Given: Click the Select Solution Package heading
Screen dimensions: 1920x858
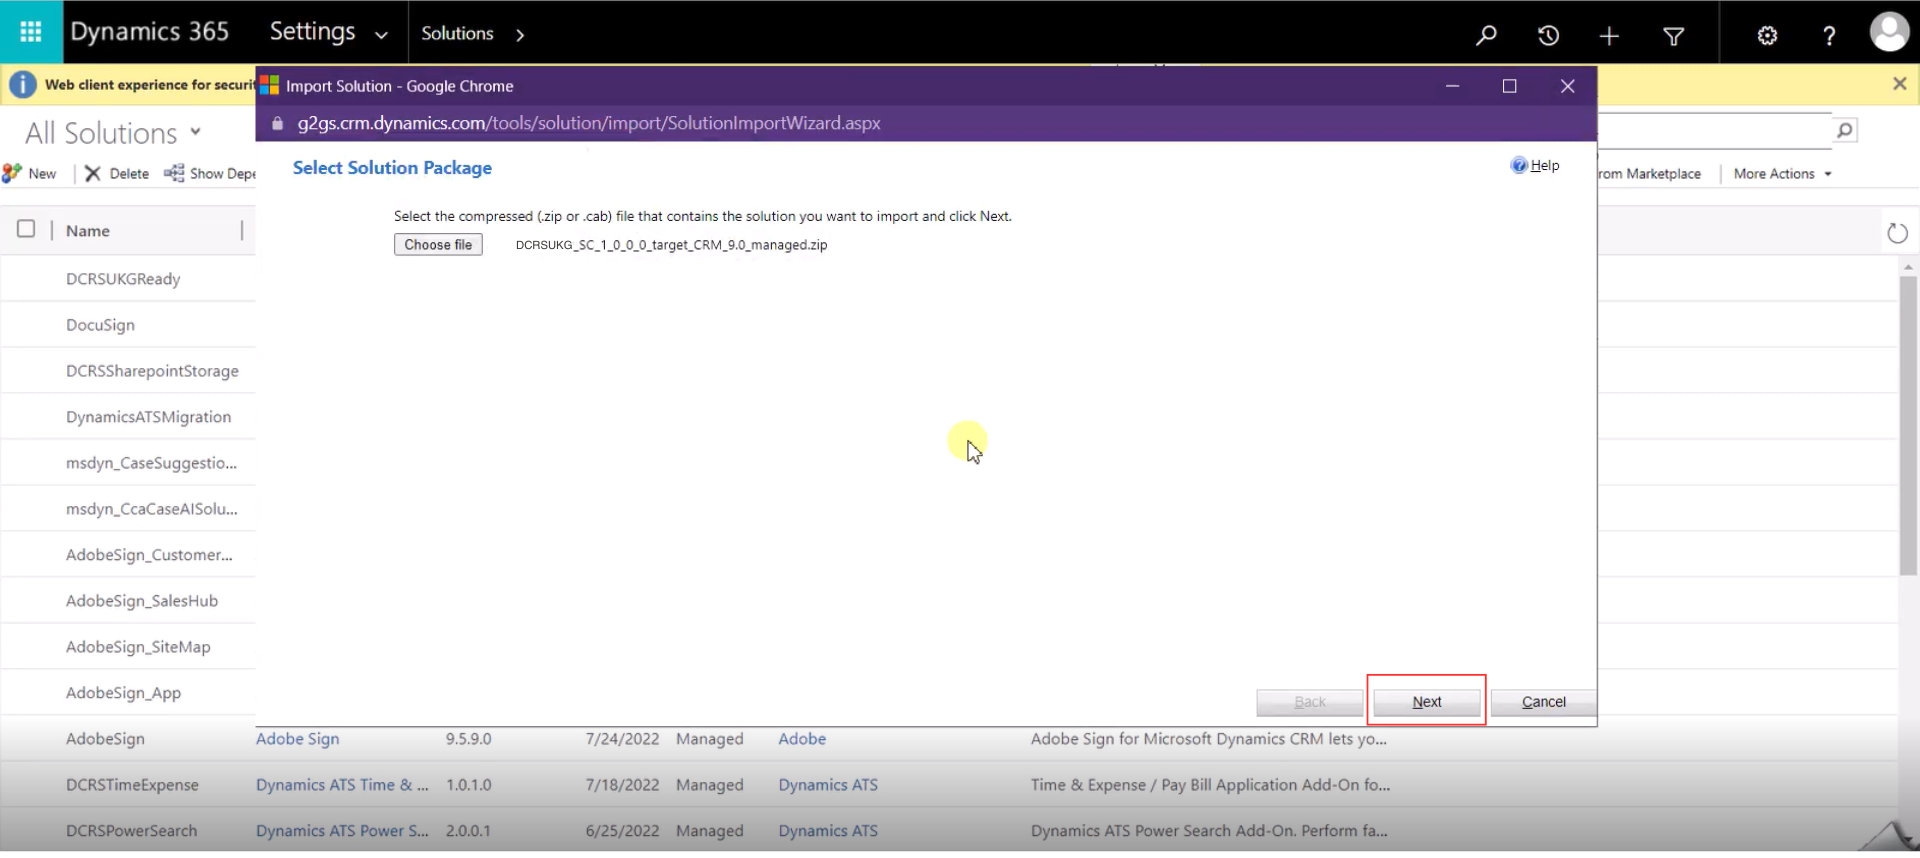Looking at the screenshot, I should 392,168.
